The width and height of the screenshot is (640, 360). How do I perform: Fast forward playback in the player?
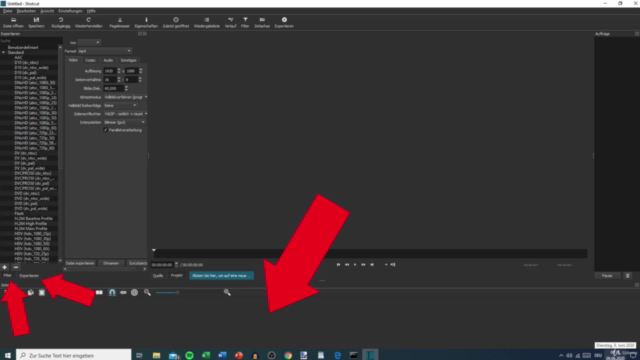click(x=363, y=264)
